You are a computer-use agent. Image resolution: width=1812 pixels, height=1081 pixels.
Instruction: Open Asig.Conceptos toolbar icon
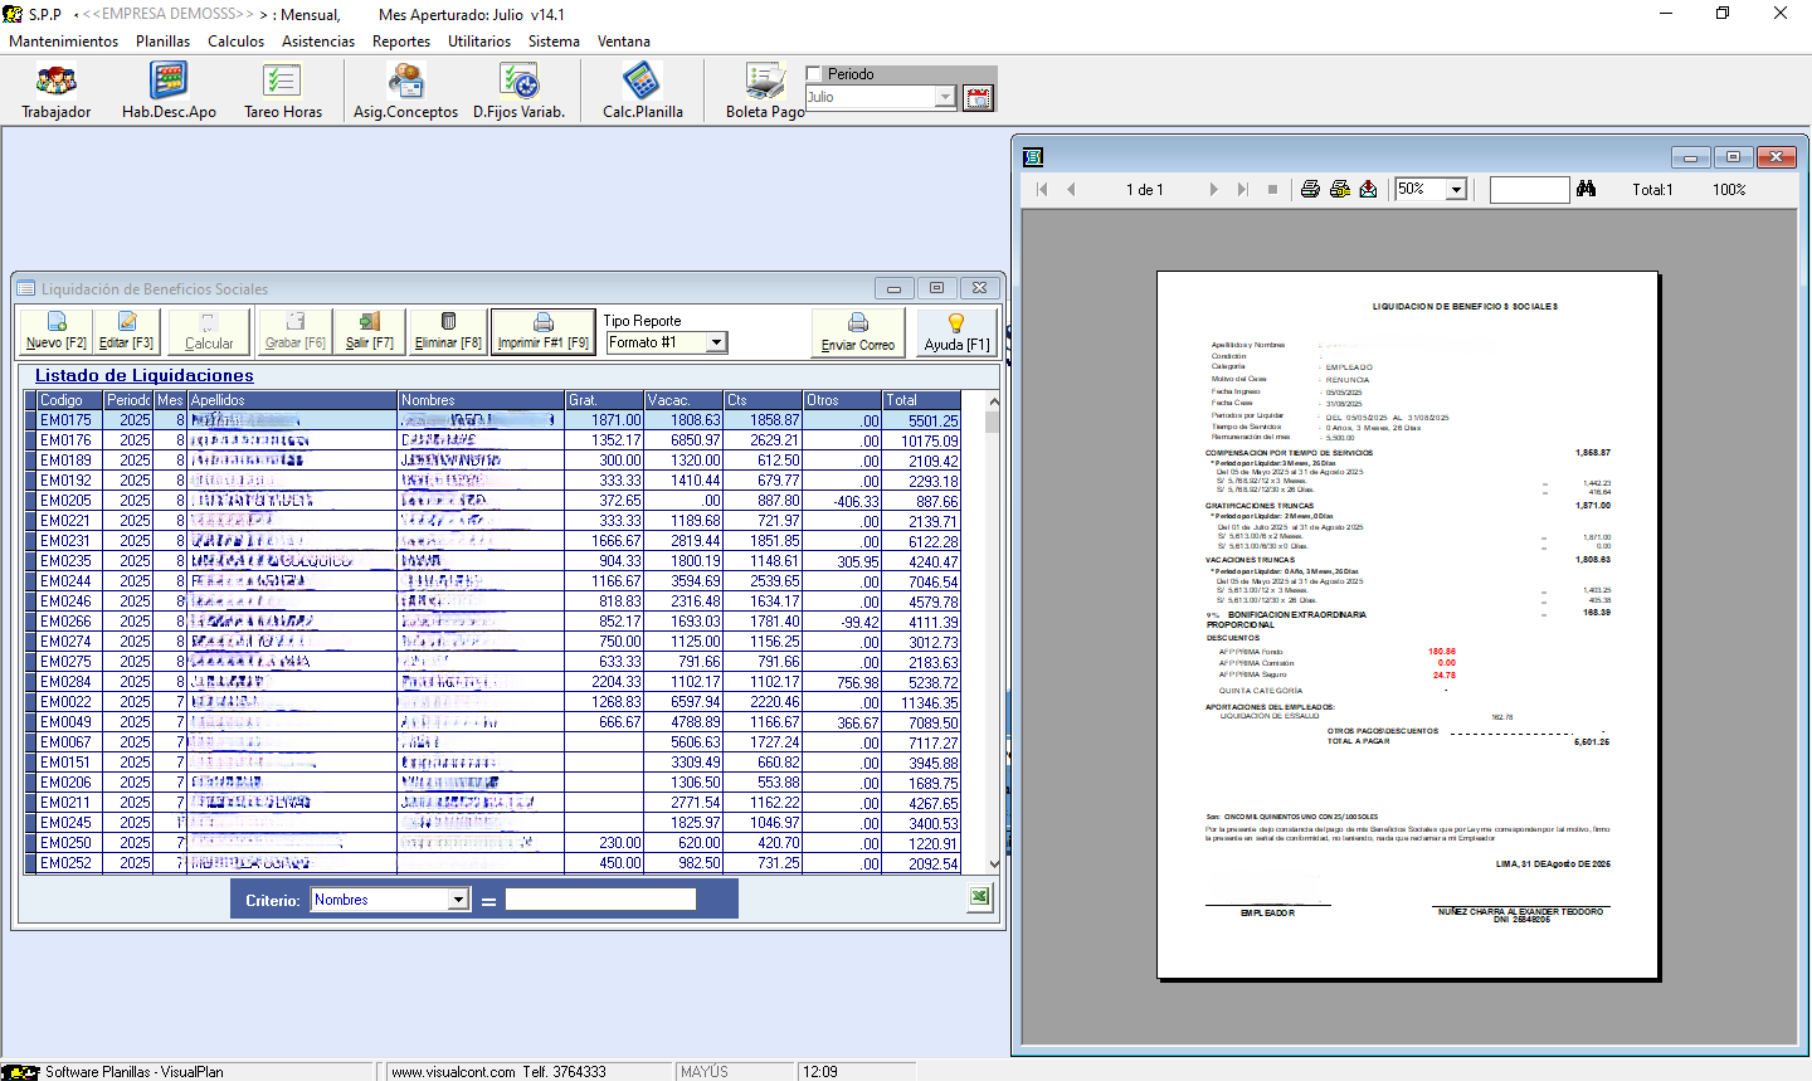pos(405,90)
